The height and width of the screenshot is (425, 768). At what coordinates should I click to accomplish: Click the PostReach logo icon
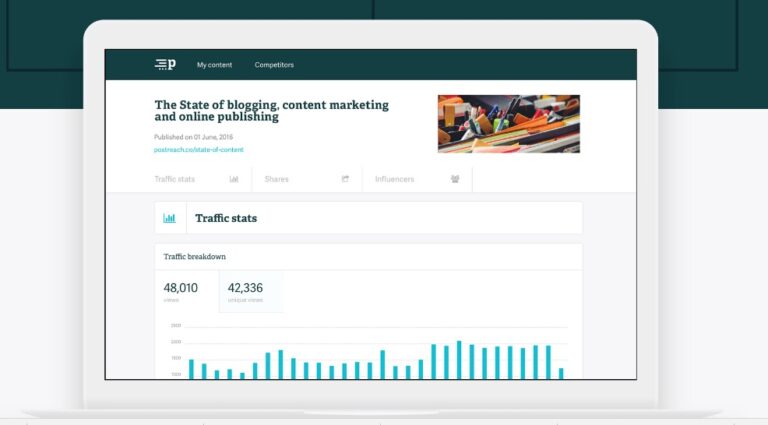coord(165,65)
